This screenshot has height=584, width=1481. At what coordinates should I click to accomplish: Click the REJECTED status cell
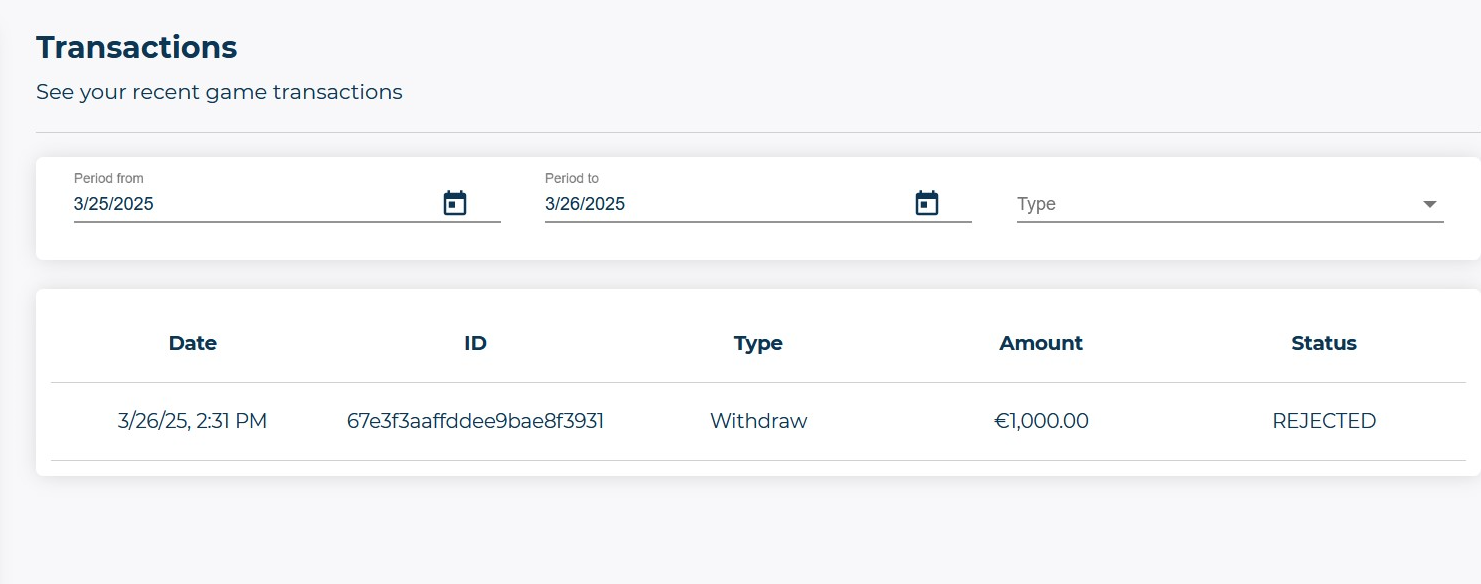pyautogui.click(x=1324, y=421)
